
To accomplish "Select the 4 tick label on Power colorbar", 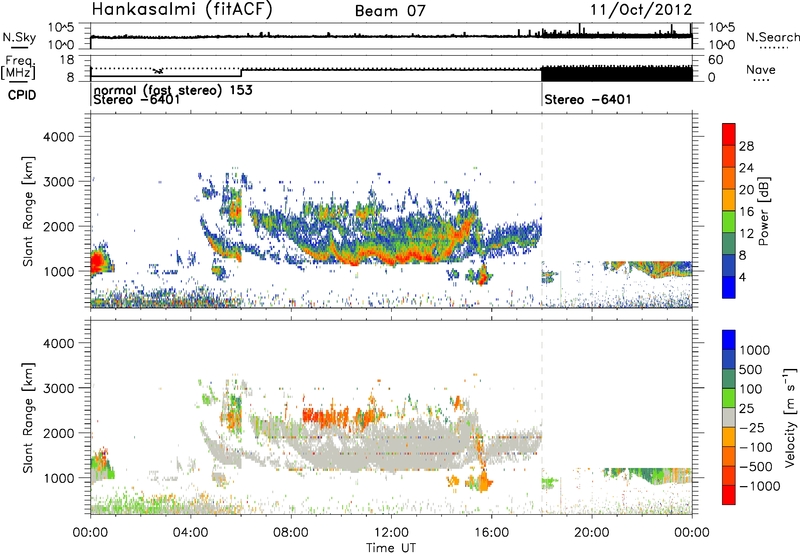I will (x=742, y=277).
